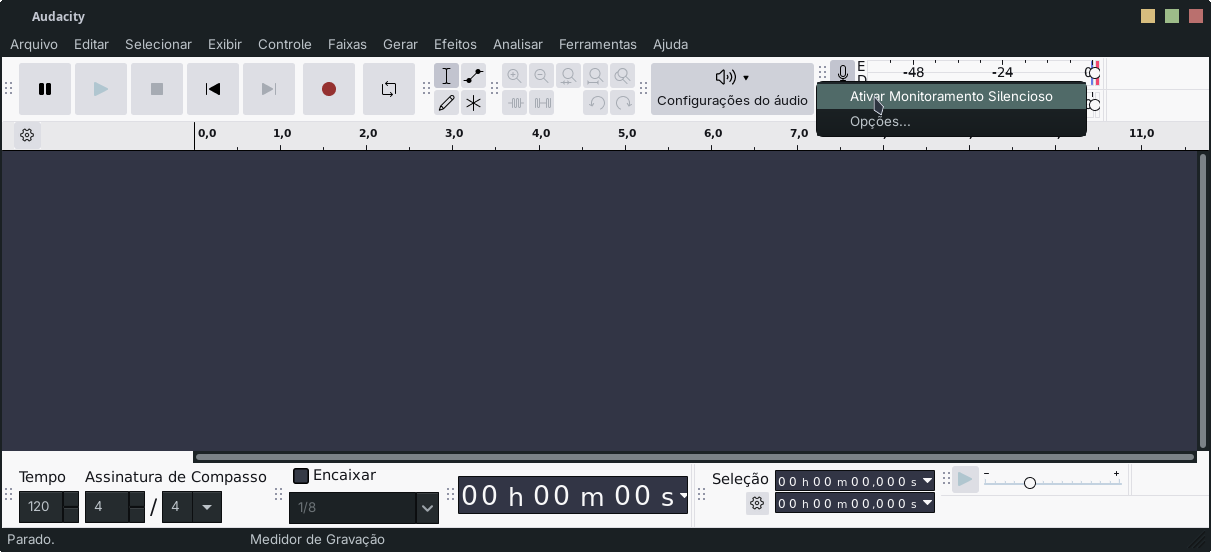Activate the Selection I-beam tool
The image size is (1211, 552).
446,76
